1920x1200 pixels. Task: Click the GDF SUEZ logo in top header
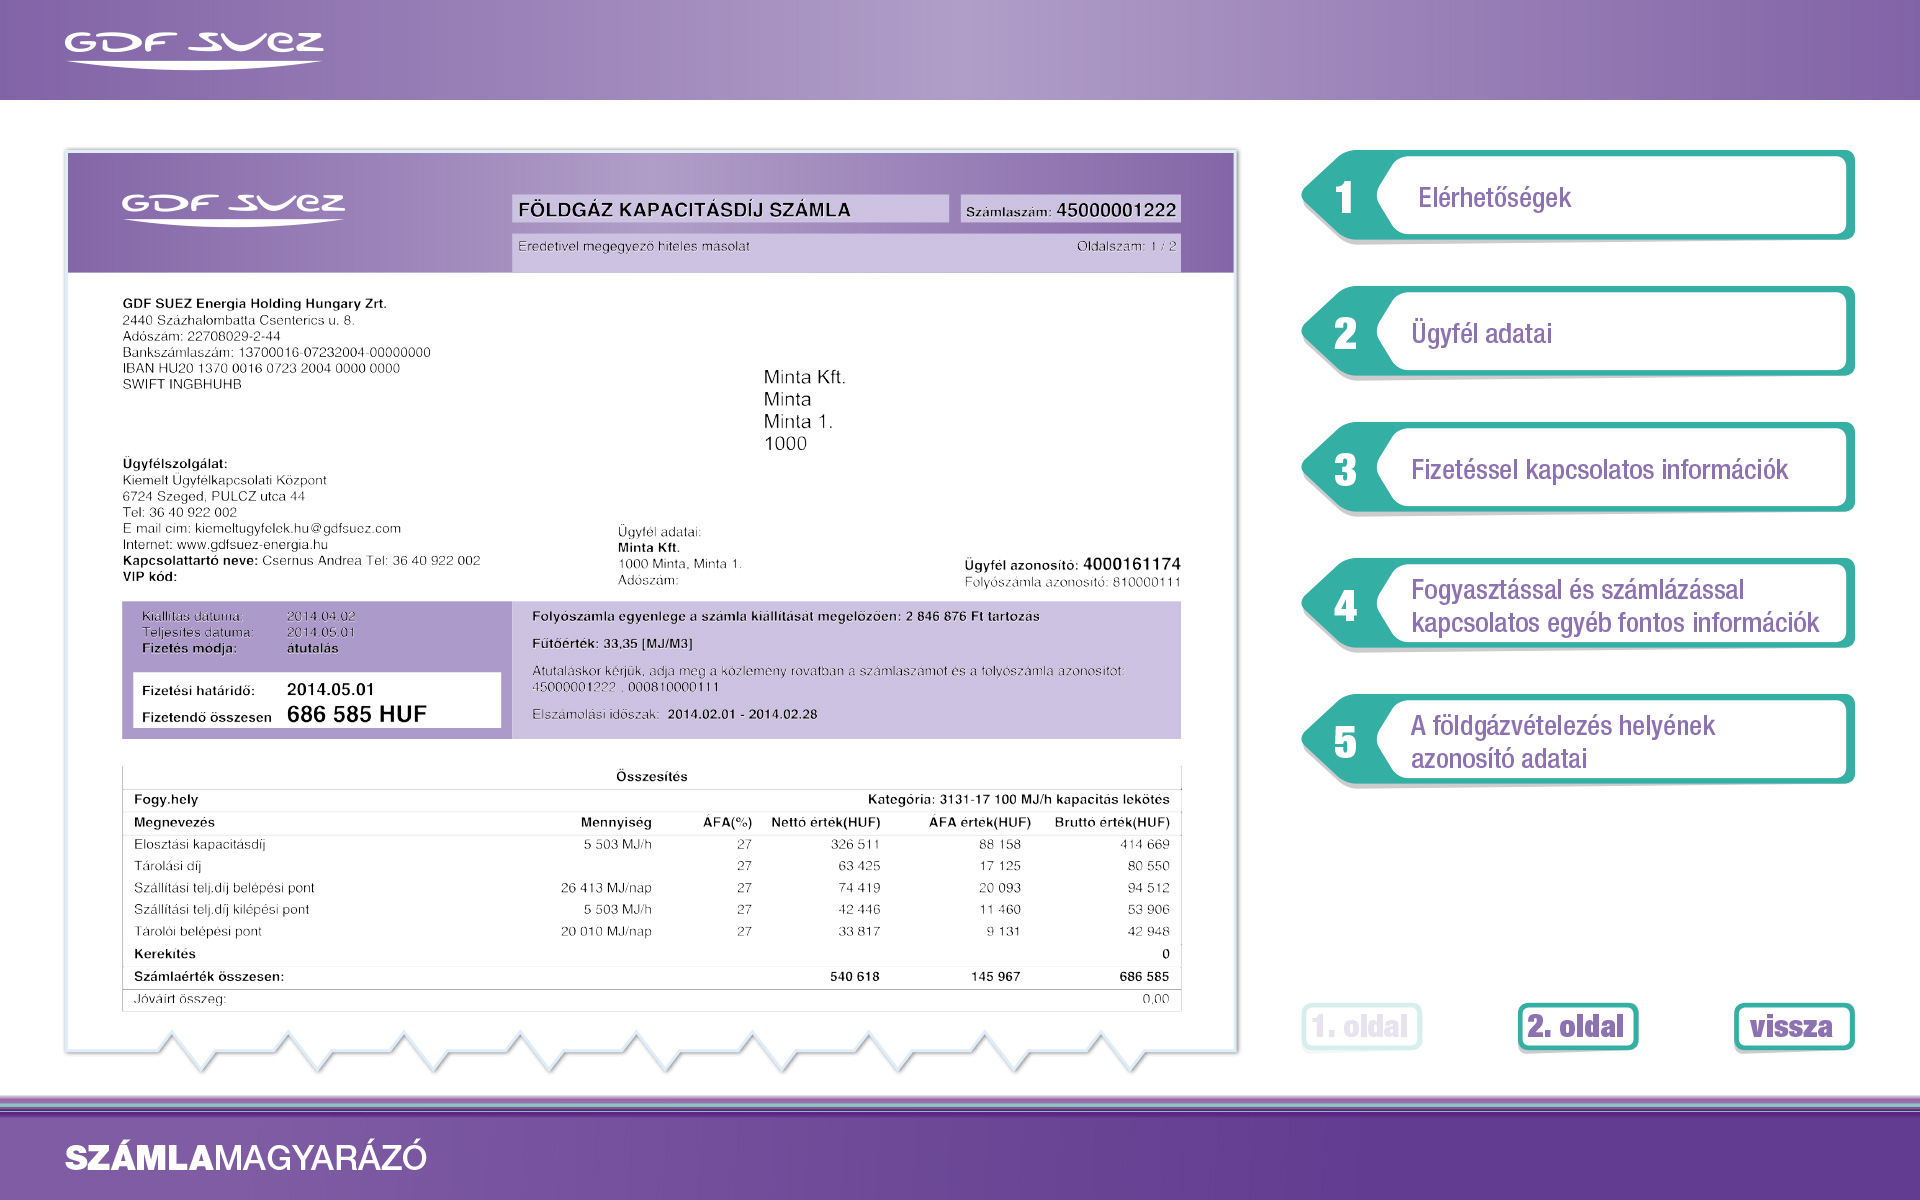point(194,49)
